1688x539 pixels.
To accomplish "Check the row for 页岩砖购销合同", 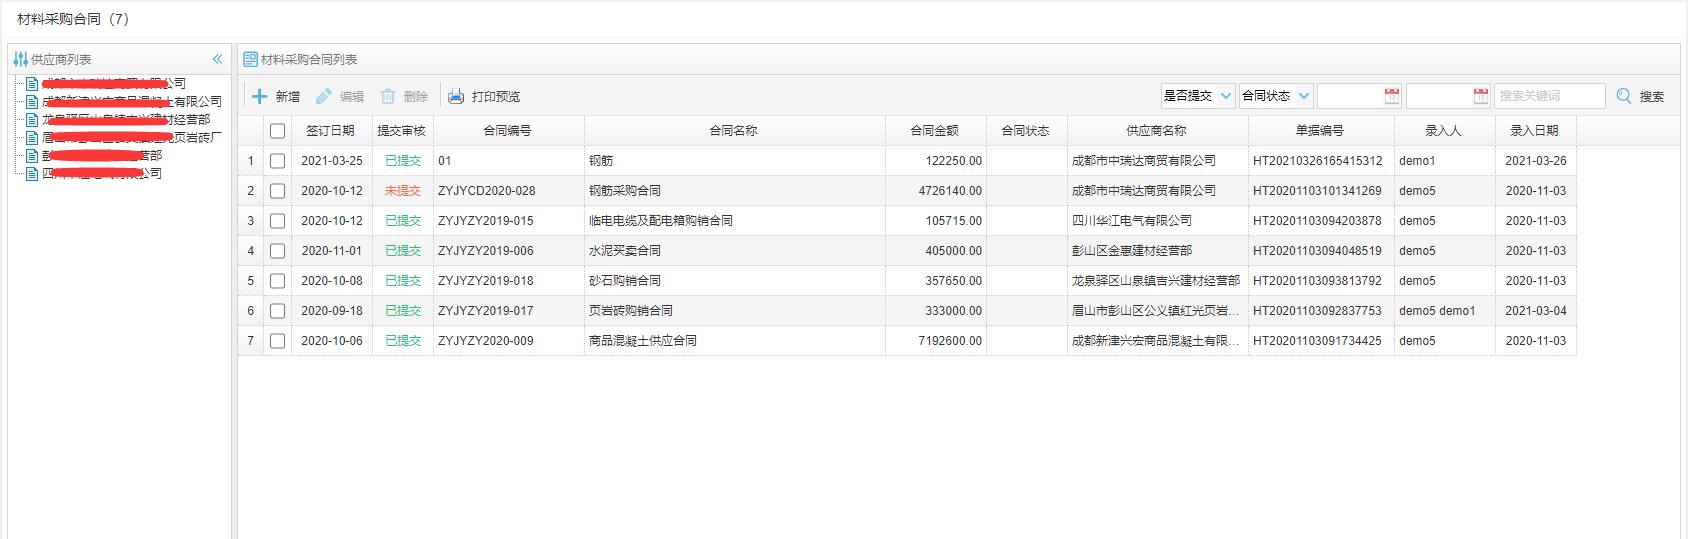I will [x=277, y=311].
